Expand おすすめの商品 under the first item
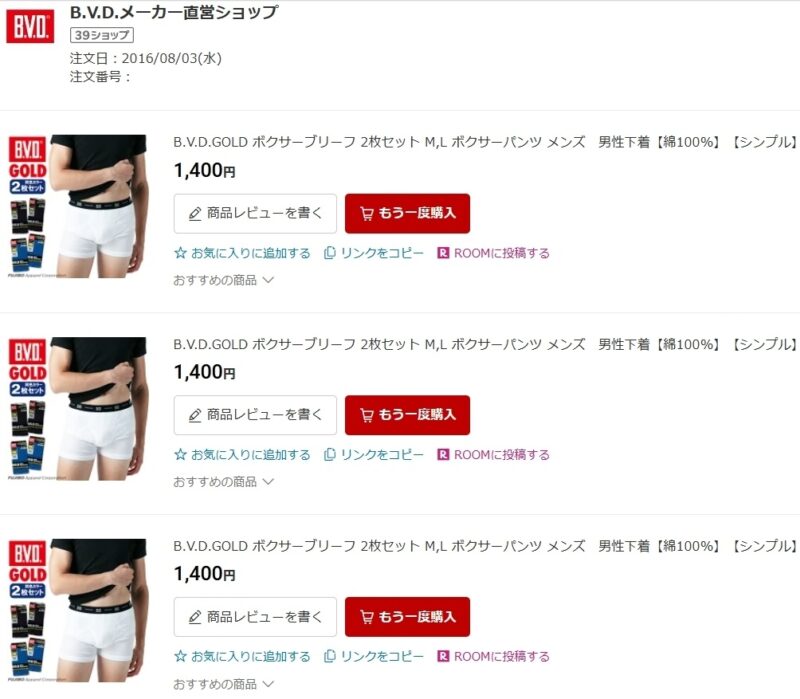 [223, 280]
